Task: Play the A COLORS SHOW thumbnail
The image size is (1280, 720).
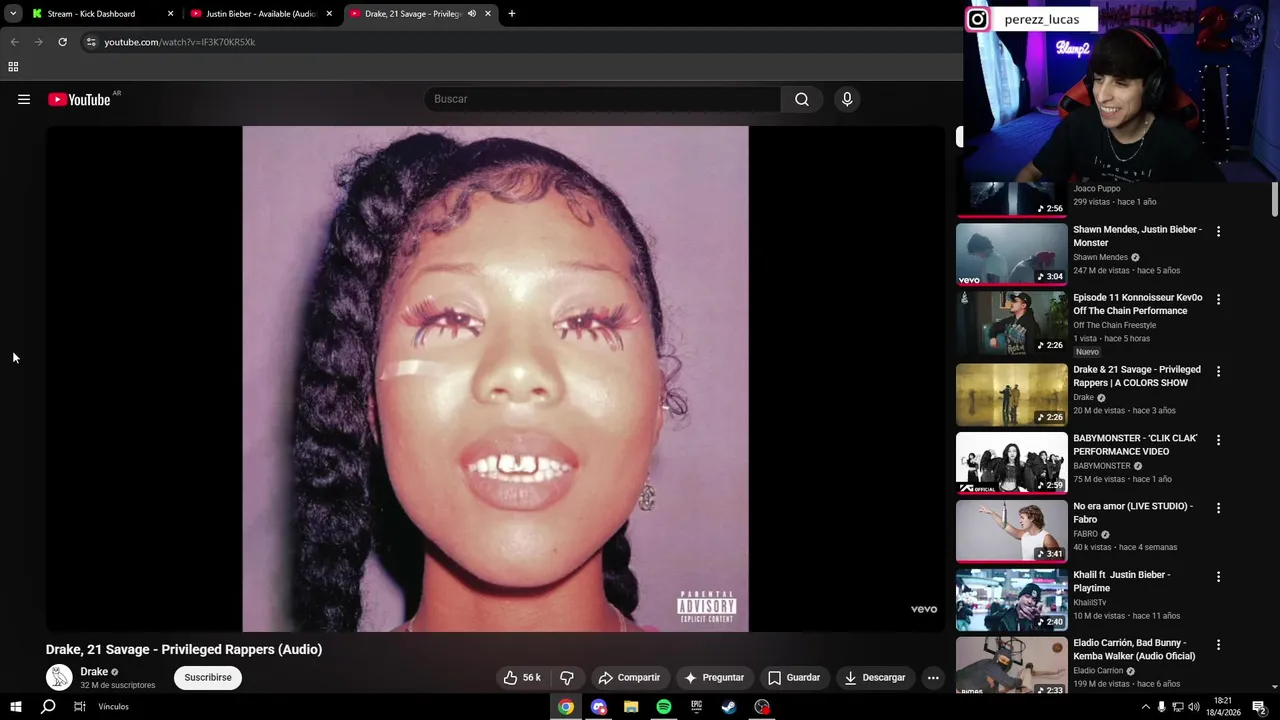Action: tap(1011, 394)
